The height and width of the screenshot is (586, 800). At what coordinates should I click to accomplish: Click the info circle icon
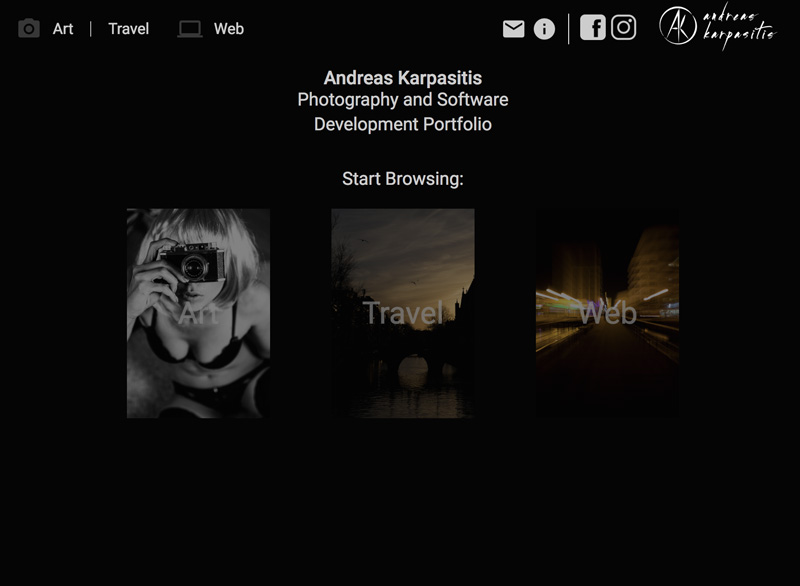544,29
